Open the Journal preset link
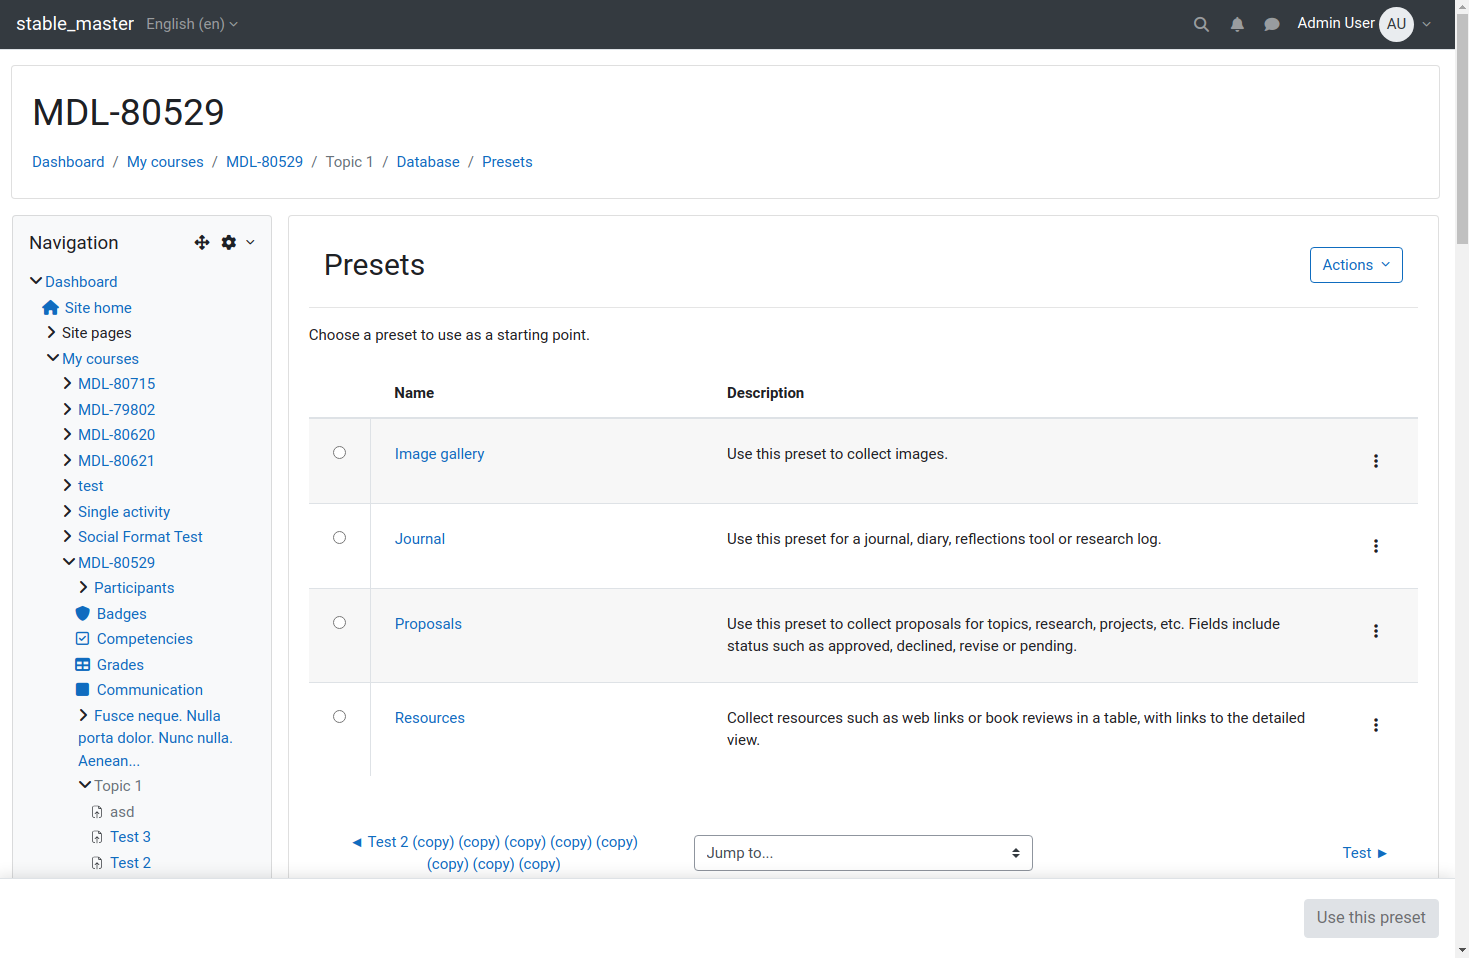The image size is (1469, 958). point(420,539)
